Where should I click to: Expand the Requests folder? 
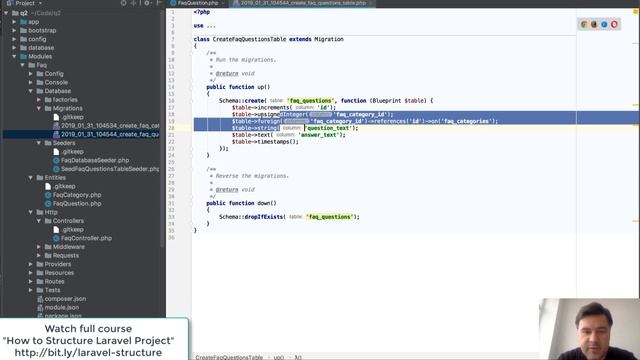(39, 256)
